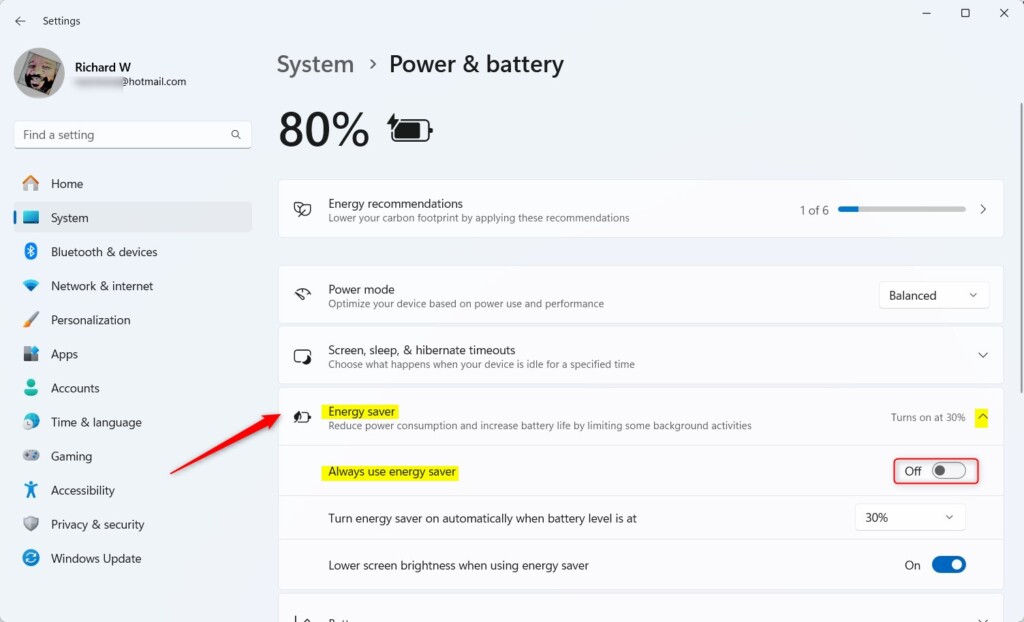Click the Bluetooth & devices icon
The image size is (1024, 622).
click(x=31, y=252)
